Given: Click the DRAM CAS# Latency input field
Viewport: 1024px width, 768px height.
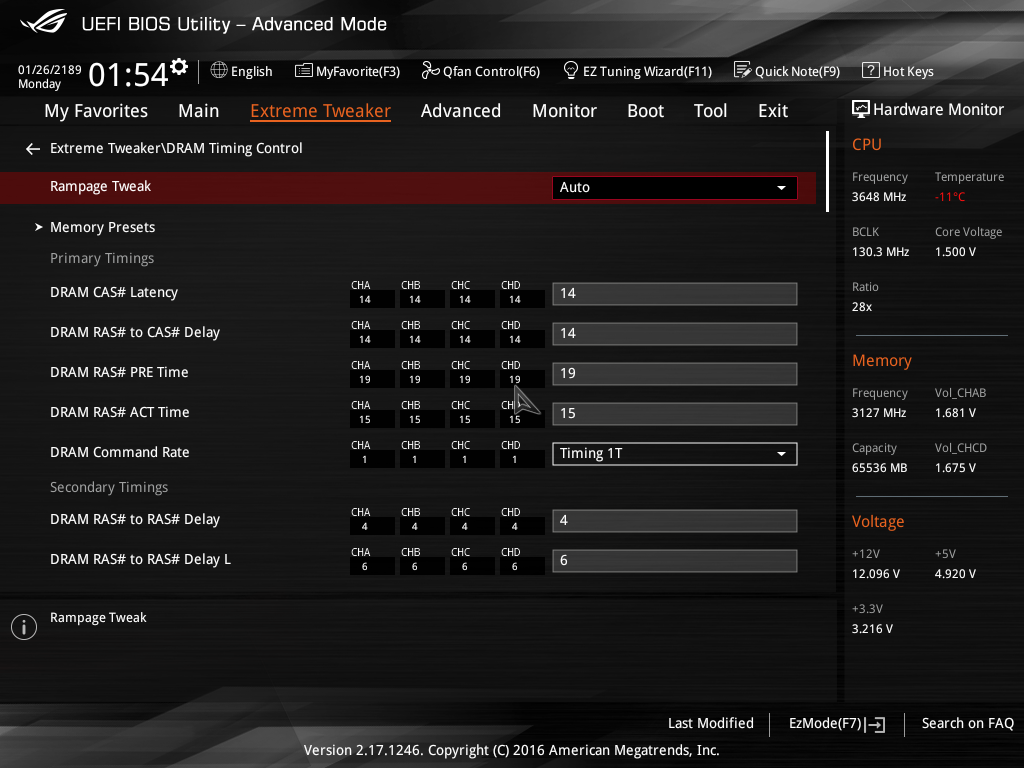Looking at the screenshot, I should [x=675, y=294].
